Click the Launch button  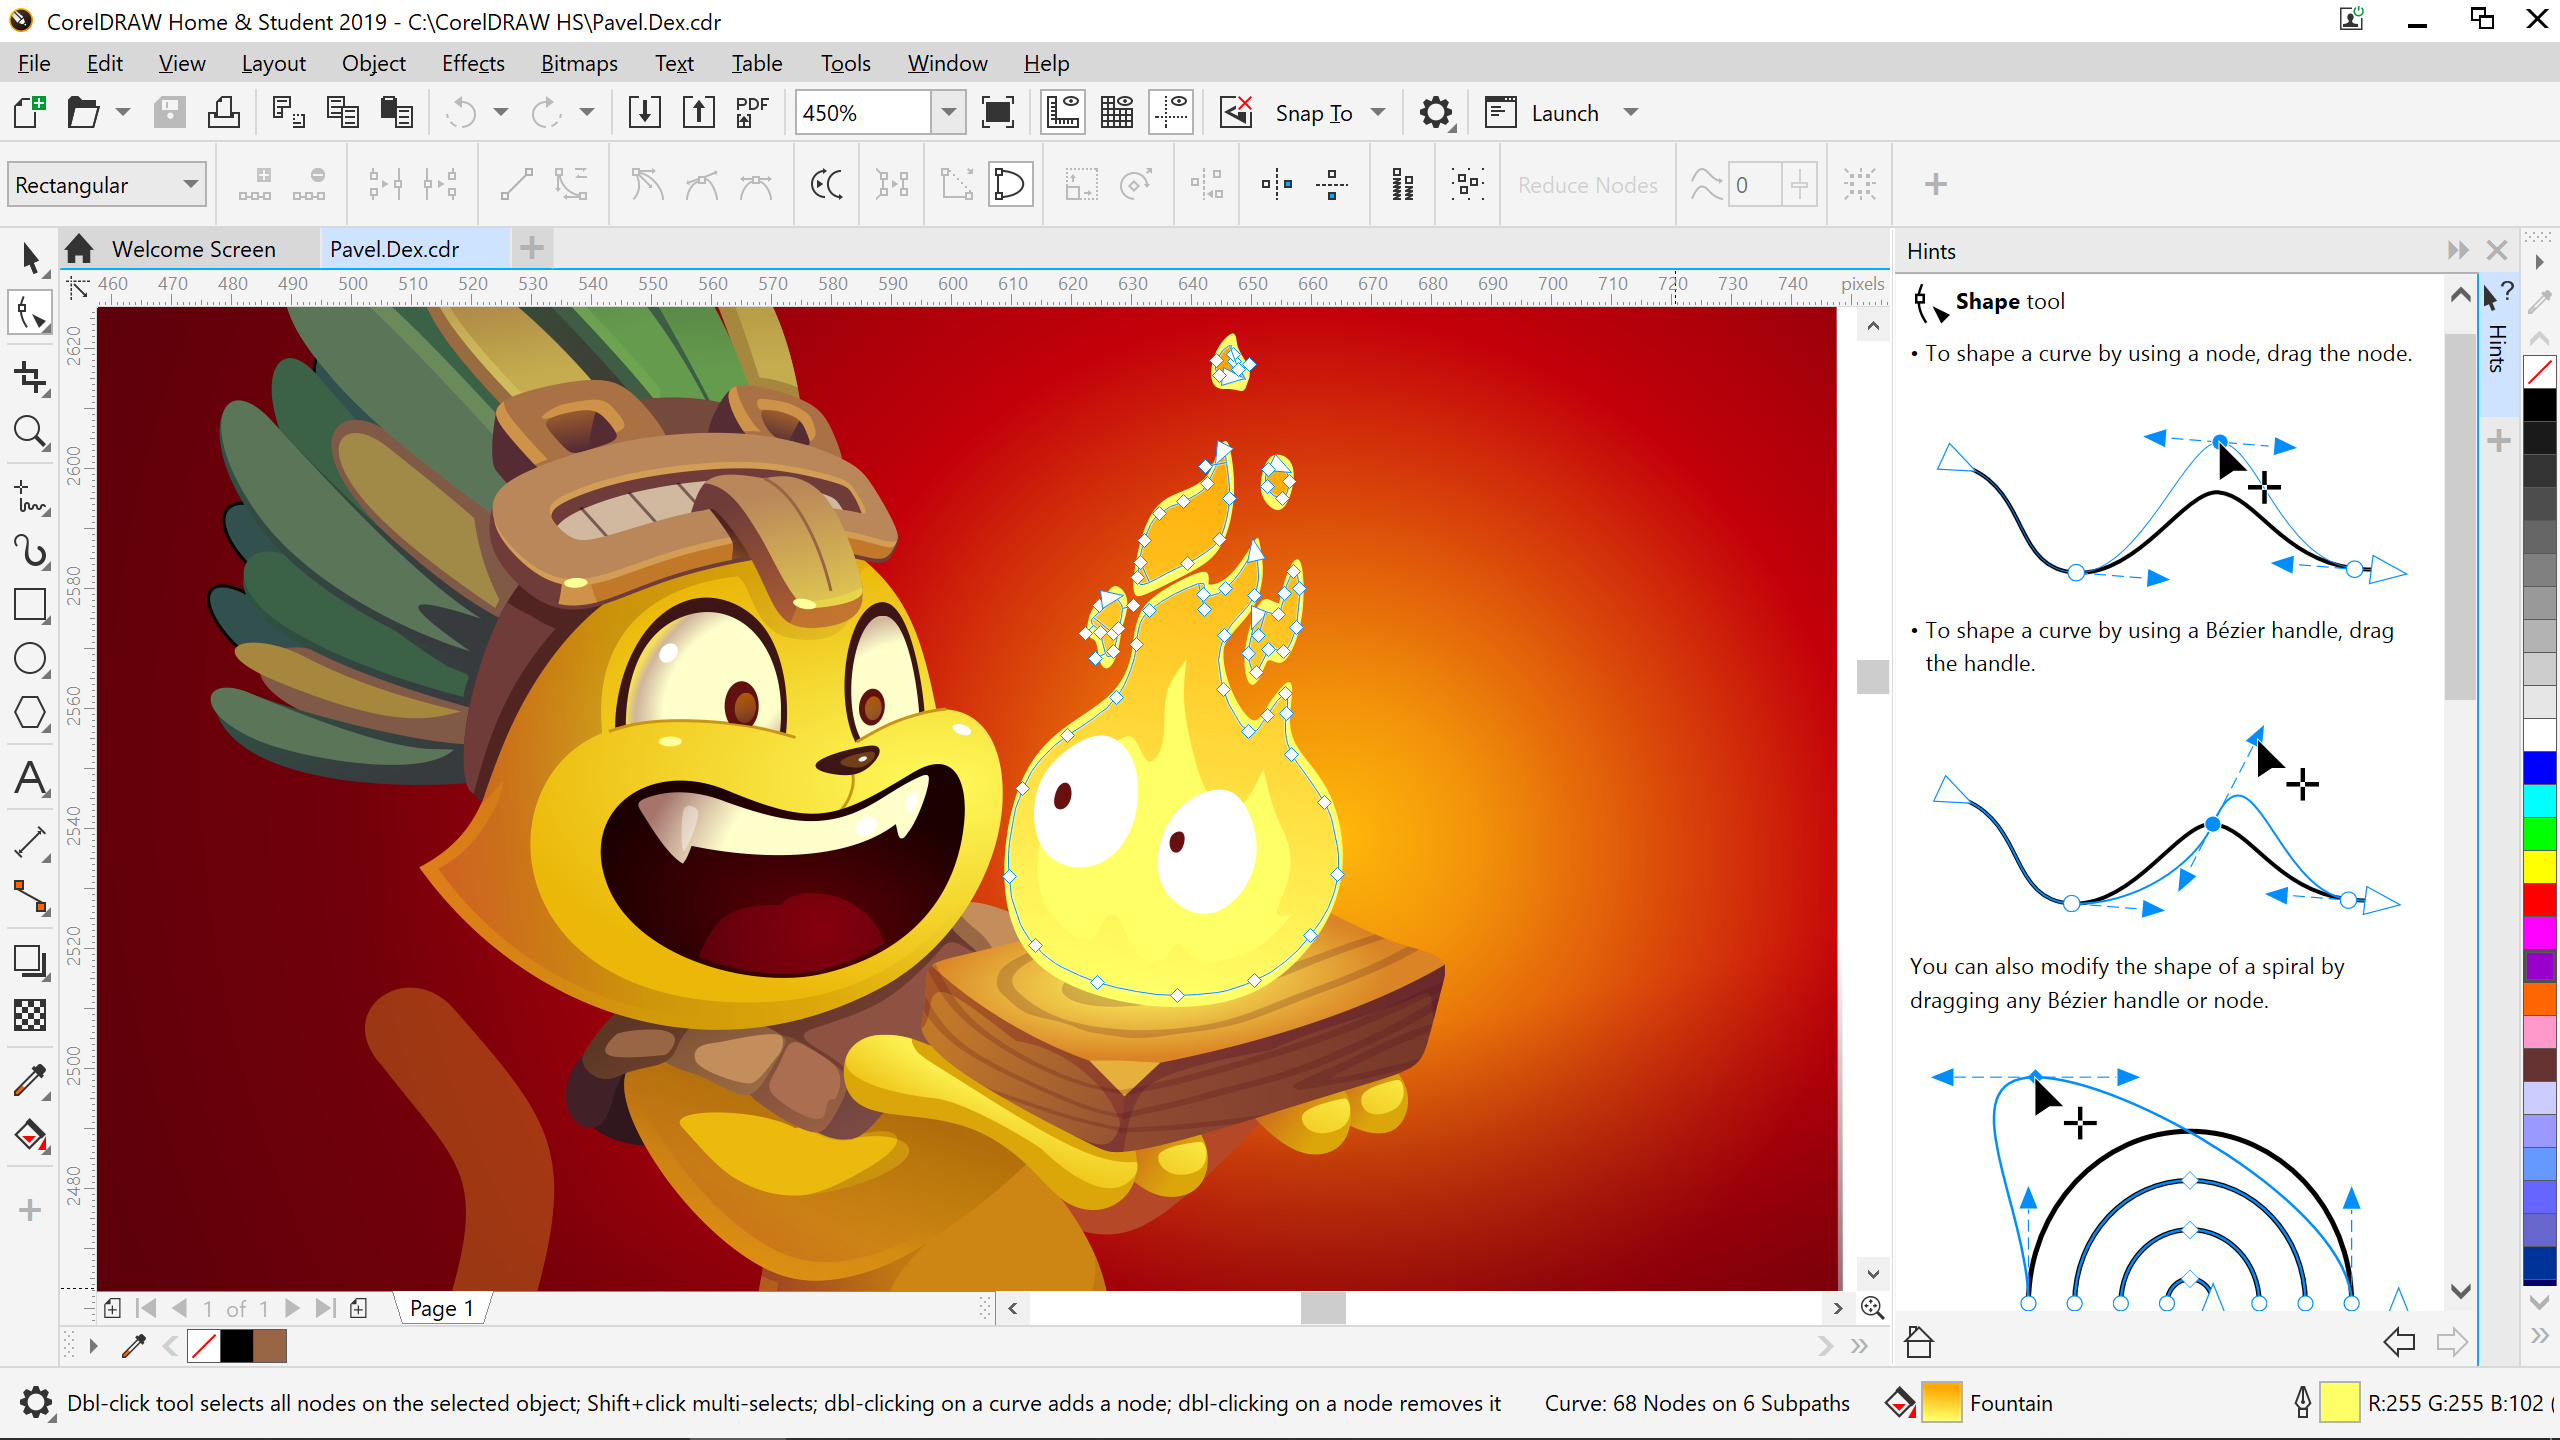[x=1564, y=113]
